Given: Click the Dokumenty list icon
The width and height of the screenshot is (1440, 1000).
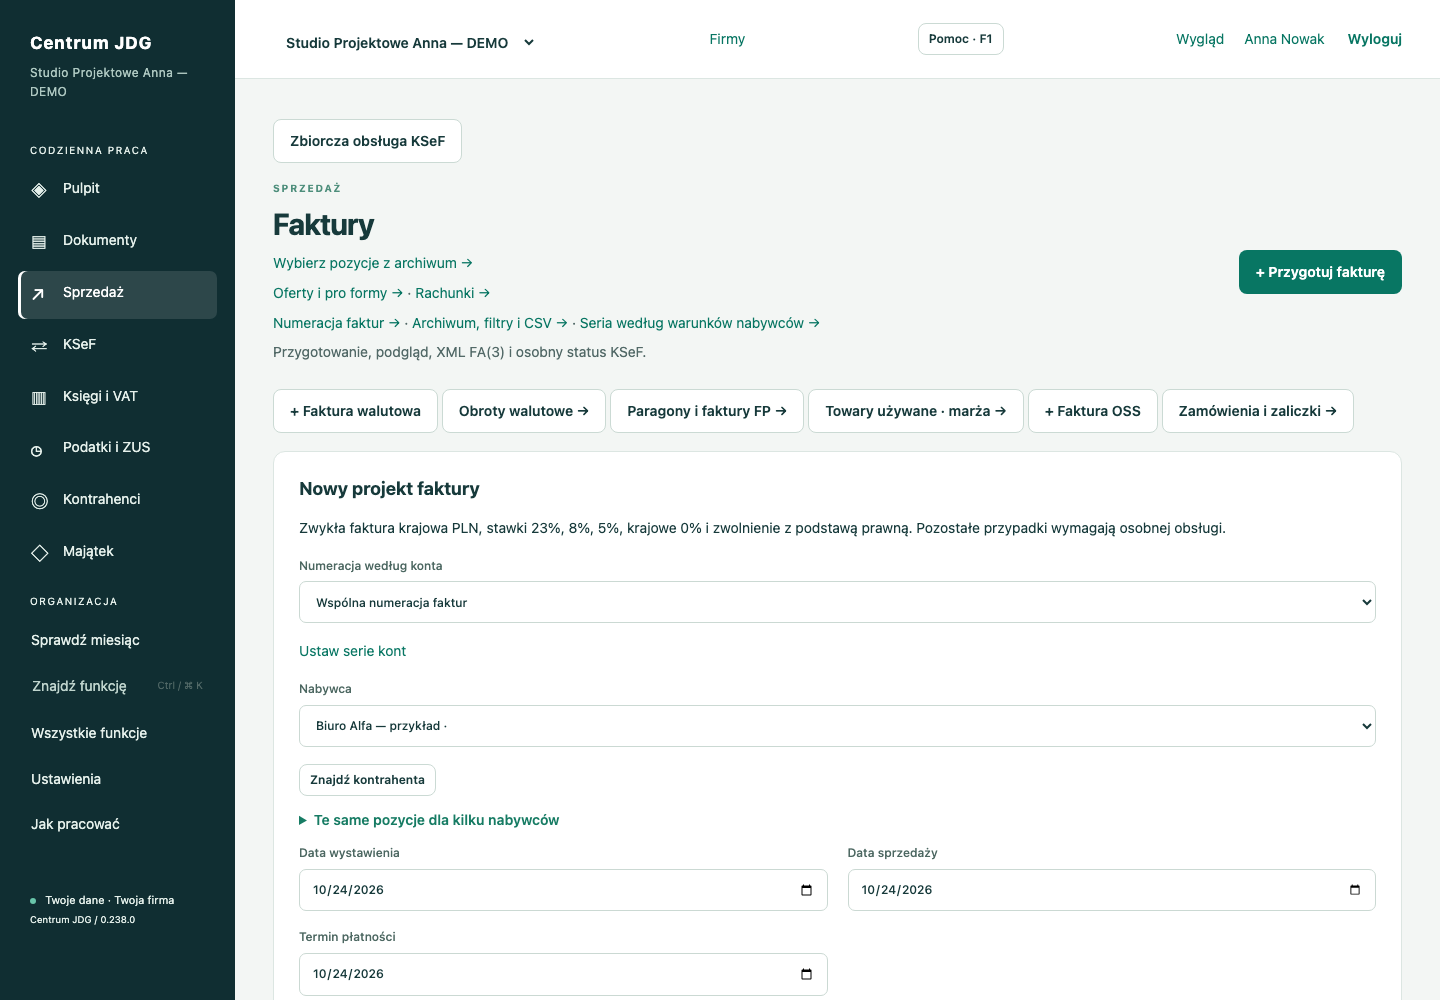Looking at the screenshot, I should pos(39,242).
